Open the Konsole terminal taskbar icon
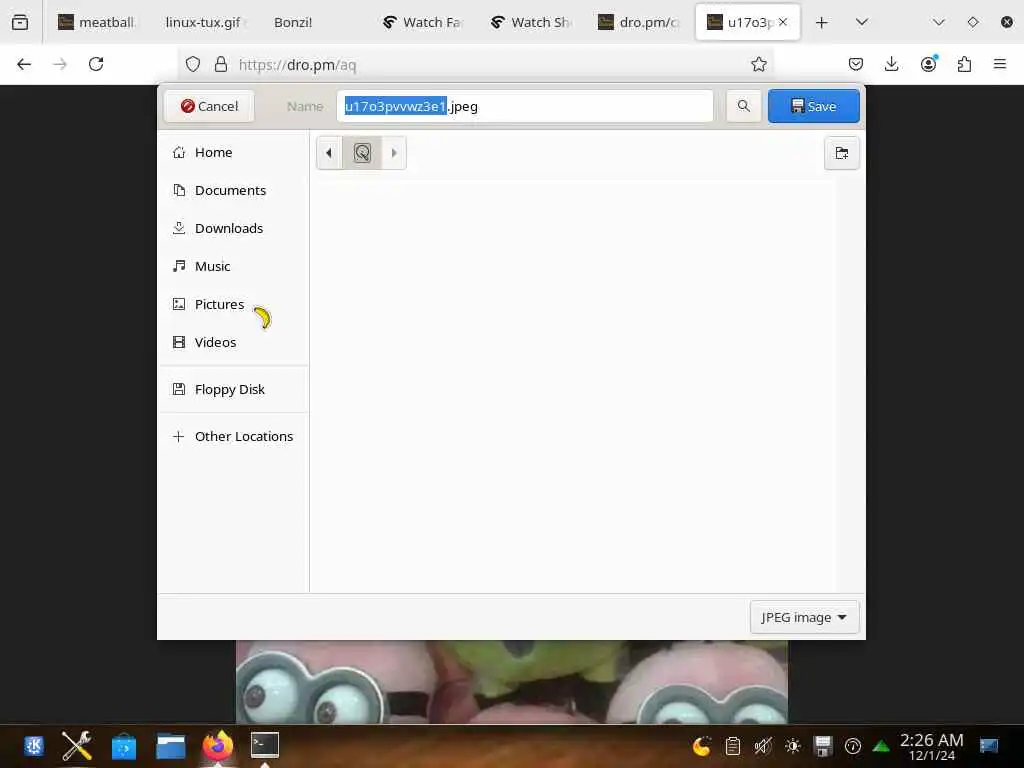The height and width of the screenshot is (768, 1024). (x=264, y=745)
